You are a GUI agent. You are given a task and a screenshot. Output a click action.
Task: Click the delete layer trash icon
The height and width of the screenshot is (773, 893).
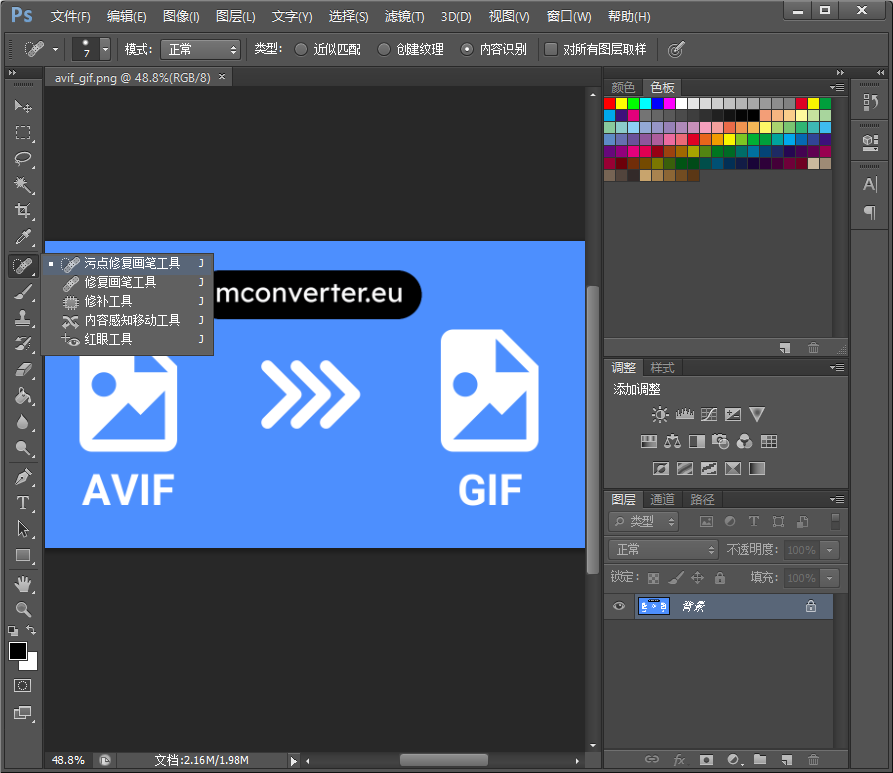pos(813,760)
